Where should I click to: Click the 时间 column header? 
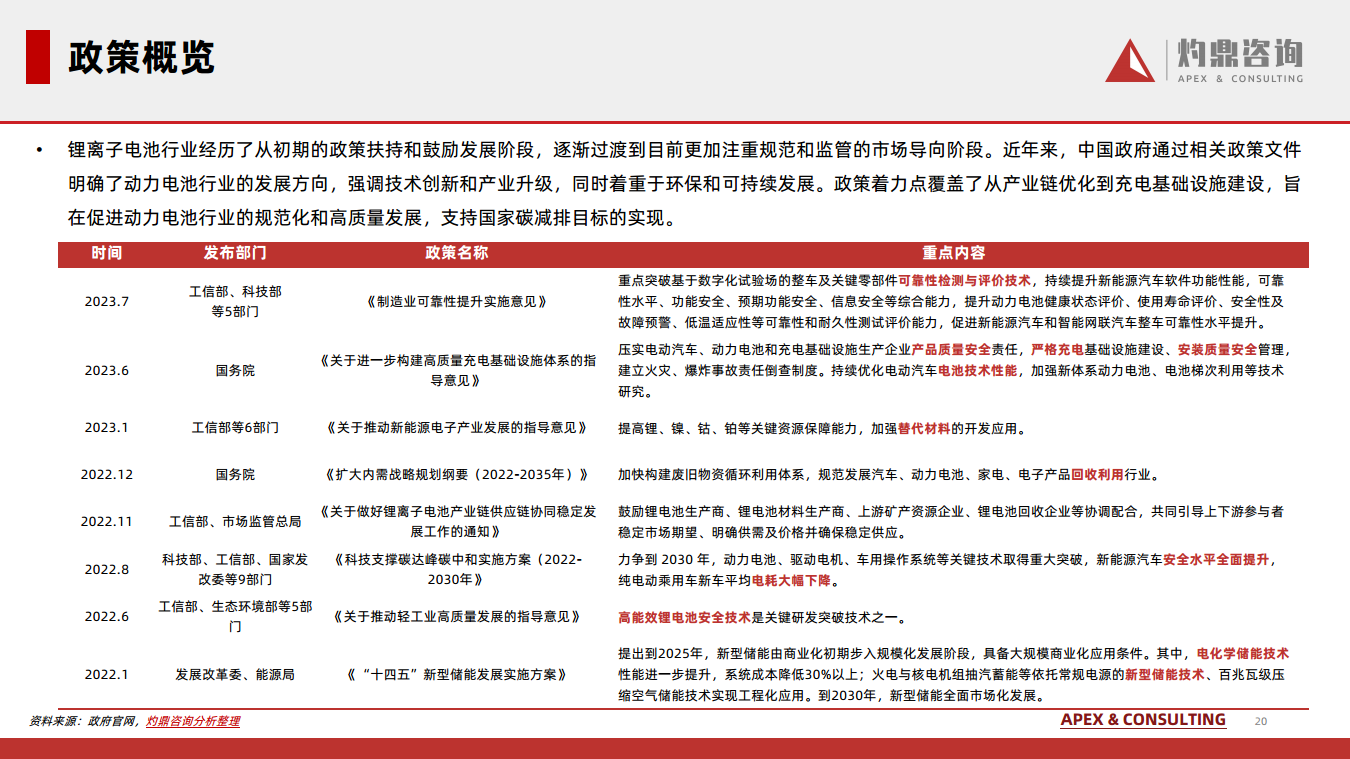[x=107, y=253]
